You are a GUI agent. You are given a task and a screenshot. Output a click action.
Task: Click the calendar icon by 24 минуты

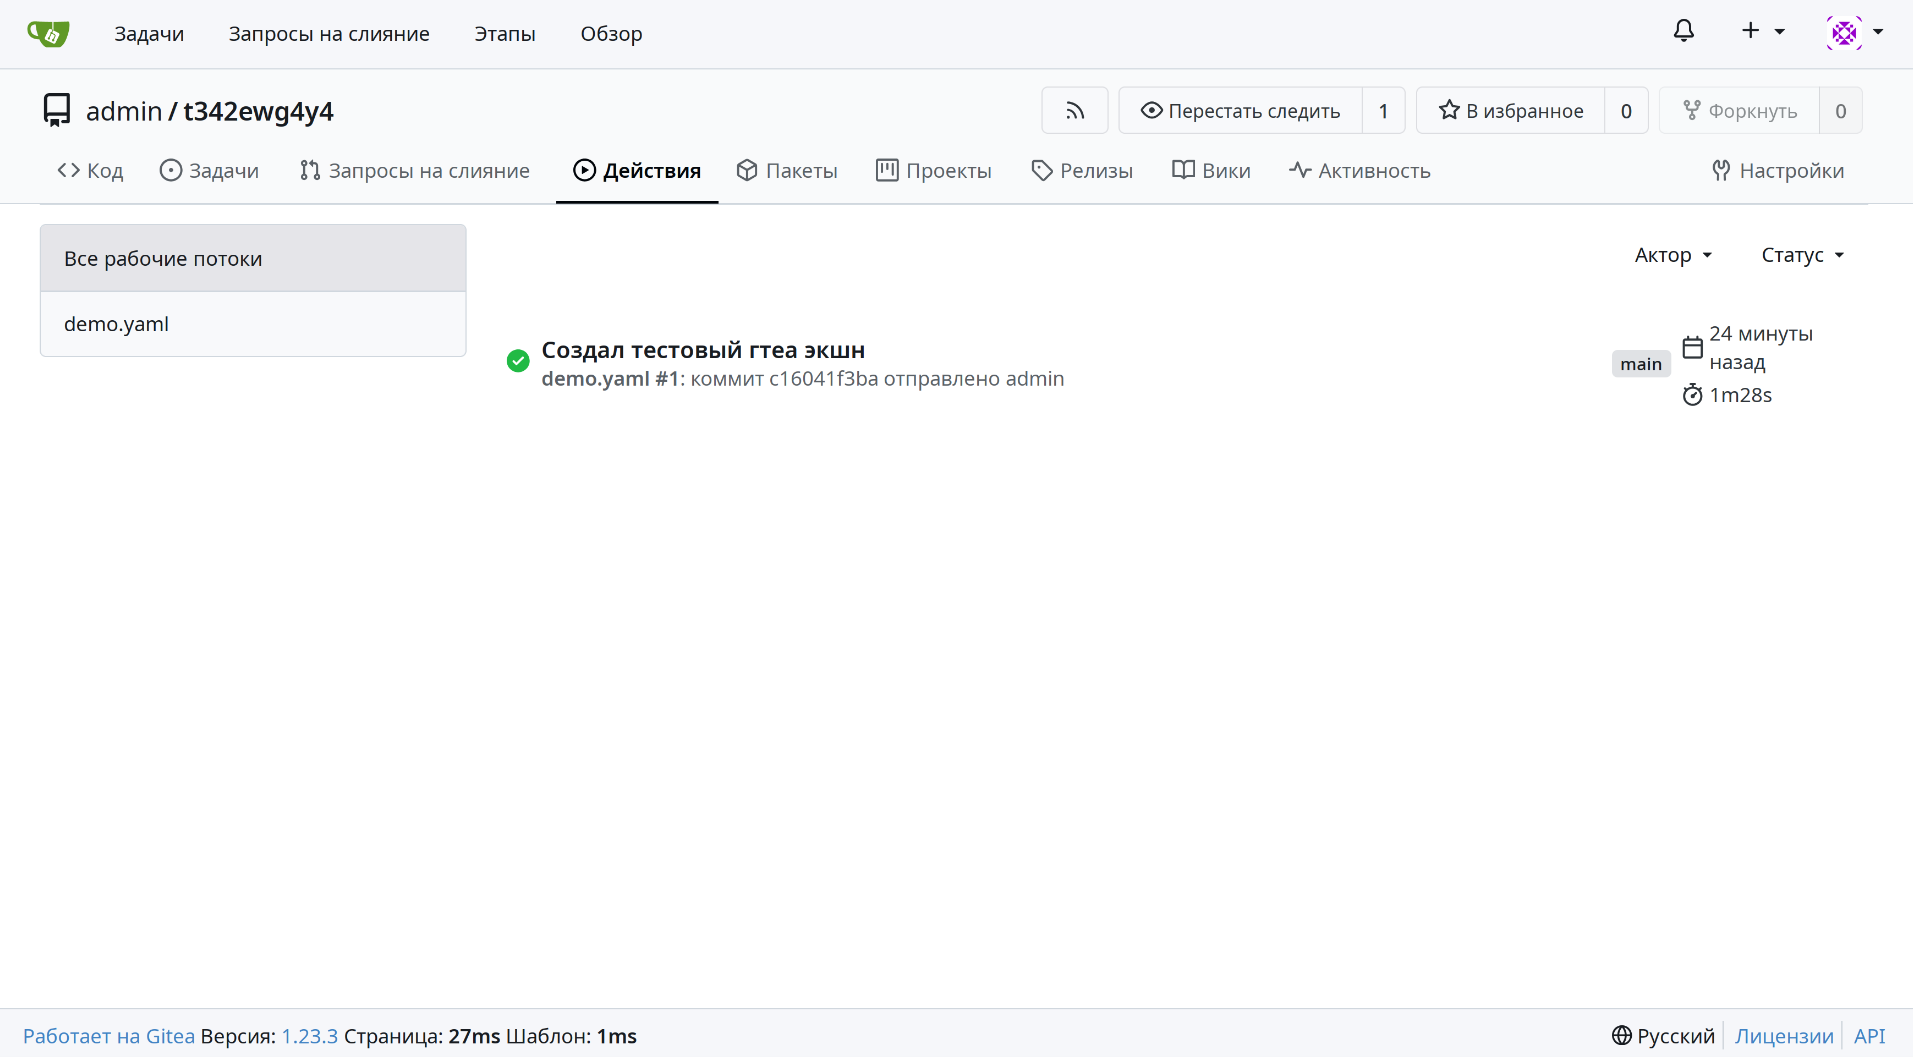coord(1692,347)
